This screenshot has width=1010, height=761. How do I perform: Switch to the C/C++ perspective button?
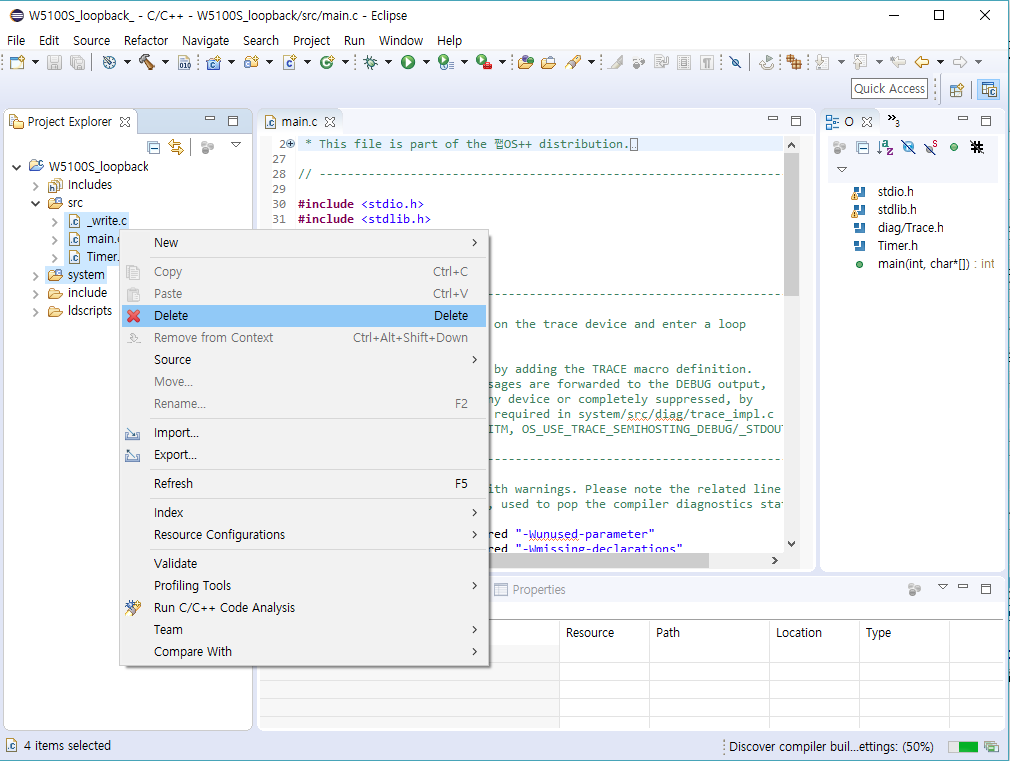tap(989, 90)
